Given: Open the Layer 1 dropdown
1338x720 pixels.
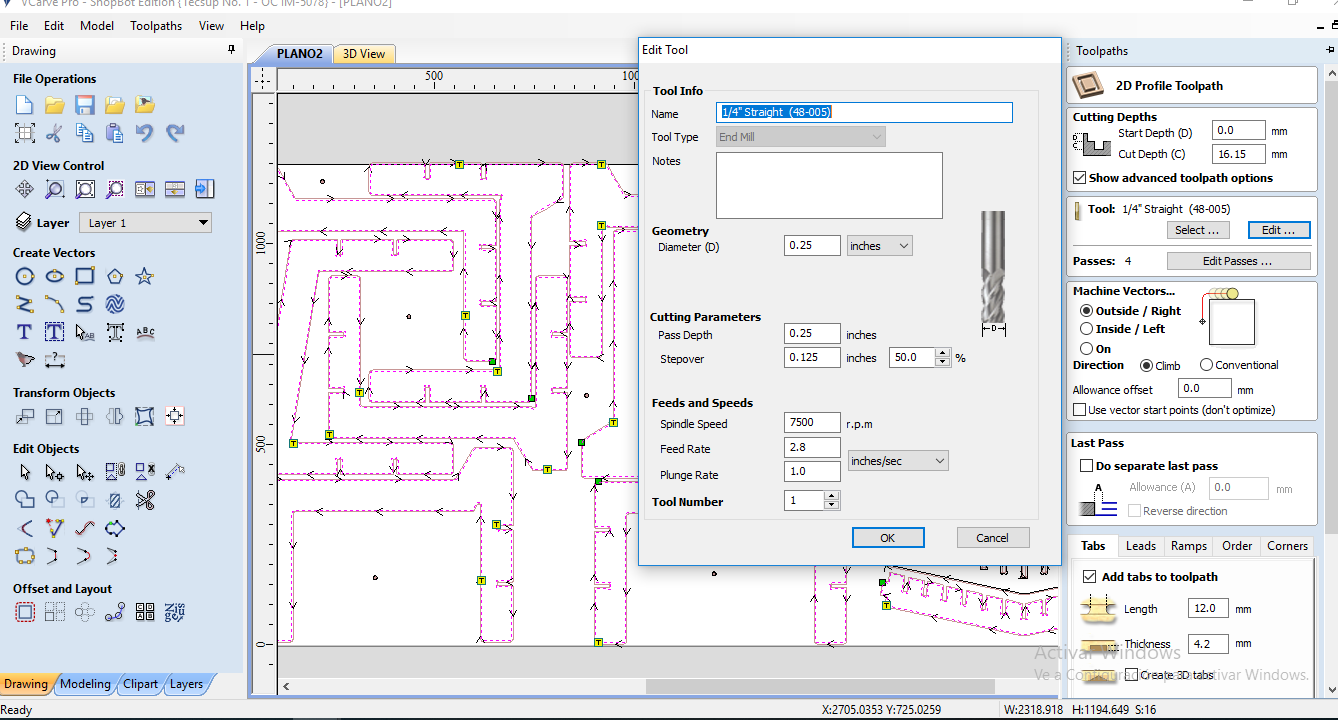Looking at the screenshot, I should [x=146, y=223].
